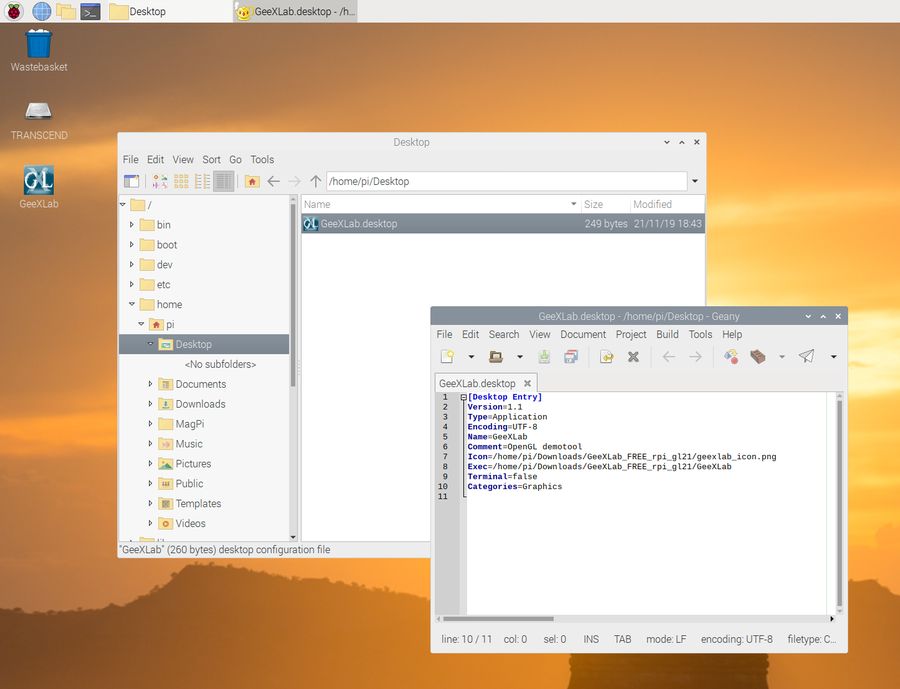This screenshot has width=900, height=689.
Task: Open the dropdown after the run icon
Action: pyautogui.click(x=833, y=357)
